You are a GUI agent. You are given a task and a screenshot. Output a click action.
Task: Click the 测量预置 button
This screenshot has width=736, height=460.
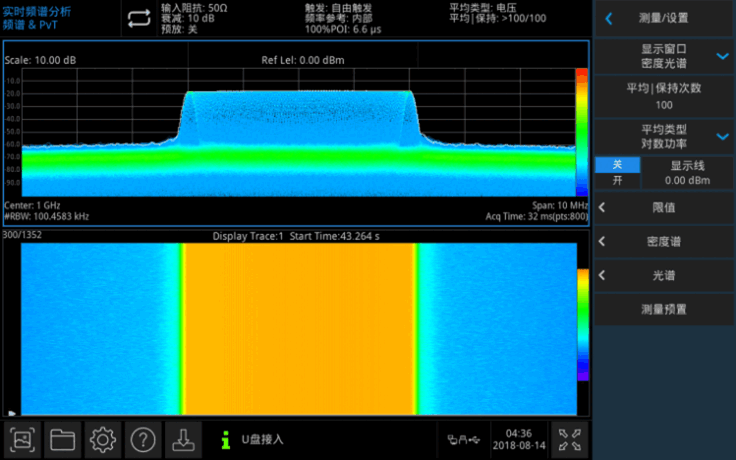click(664, 309)
